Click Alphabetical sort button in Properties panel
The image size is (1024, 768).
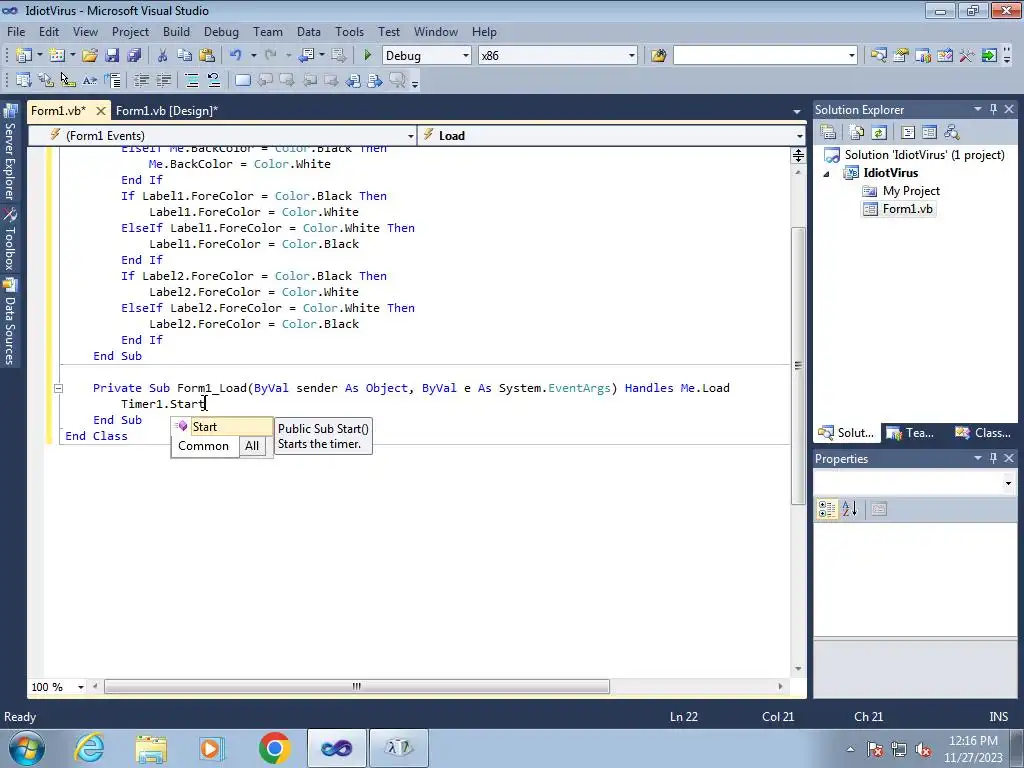[850, 509]
